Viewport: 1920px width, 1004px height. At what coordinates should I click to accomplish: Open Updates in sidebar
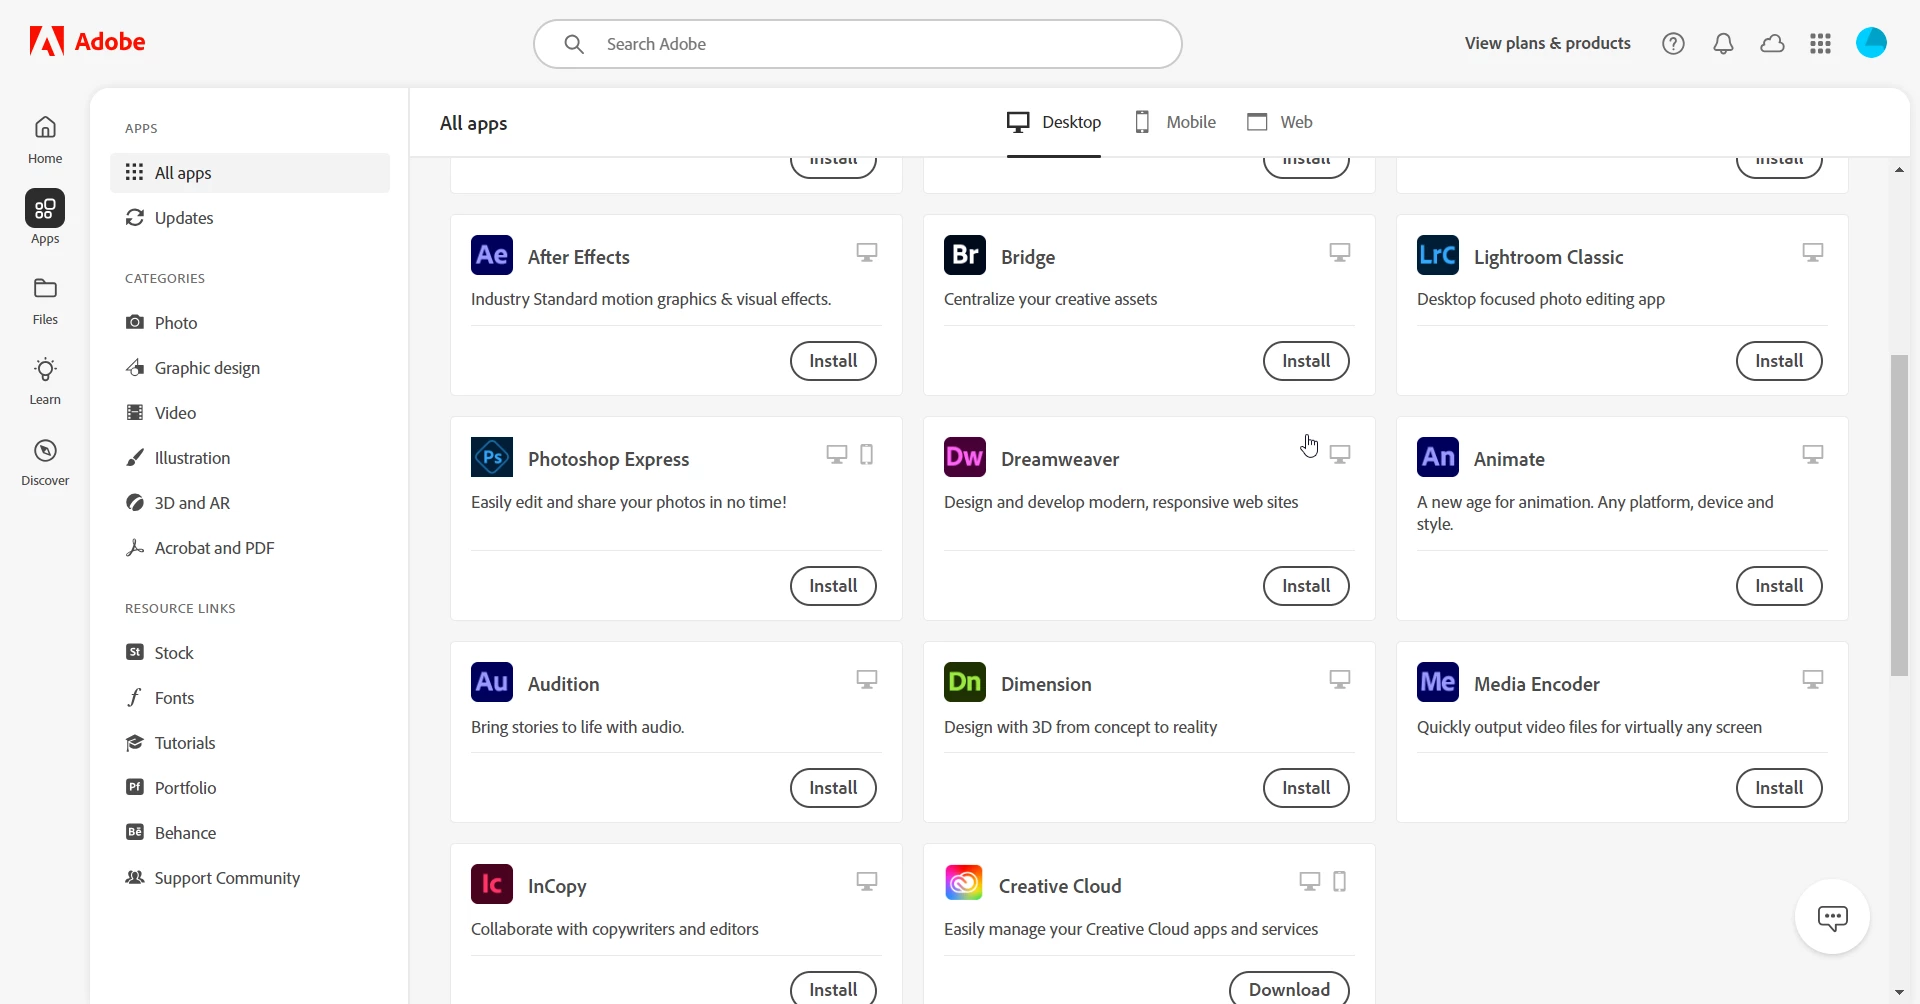point(250,218)
